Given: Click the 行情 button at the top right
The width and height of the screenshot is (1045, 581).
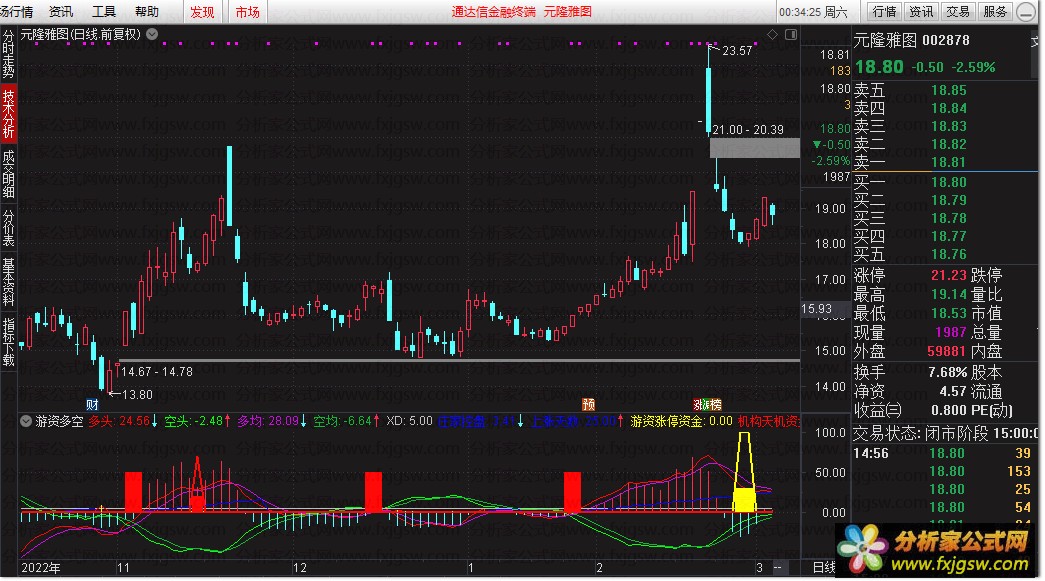Looking at the screenshot, I should point(884,11).
